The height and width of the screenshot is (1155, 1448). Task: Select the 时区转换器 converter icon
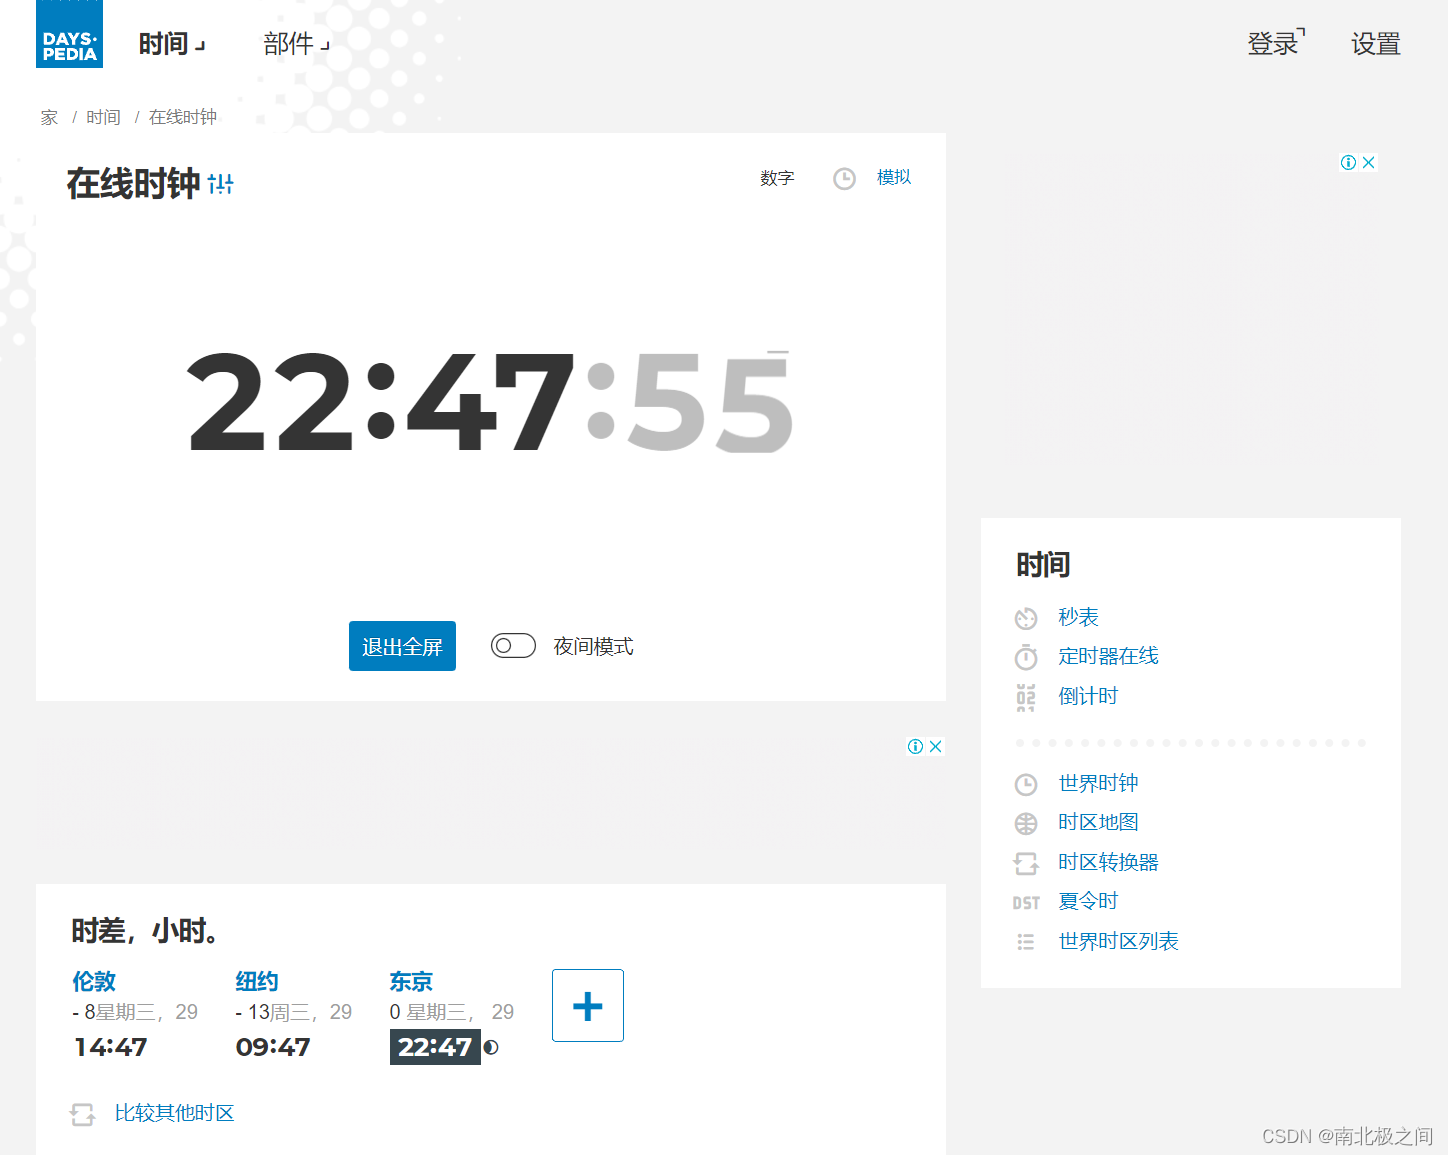[1026, 863]
